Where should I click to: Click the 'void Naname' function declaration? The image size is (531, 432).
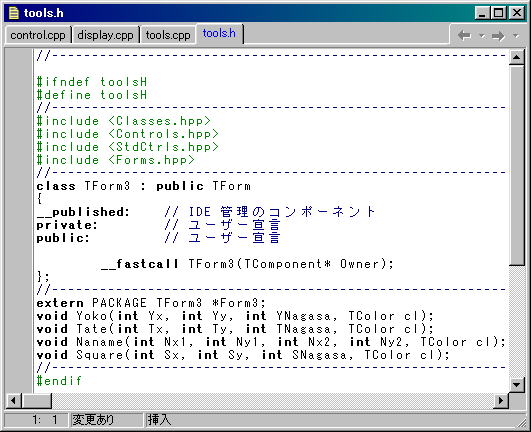click(271, 342)
